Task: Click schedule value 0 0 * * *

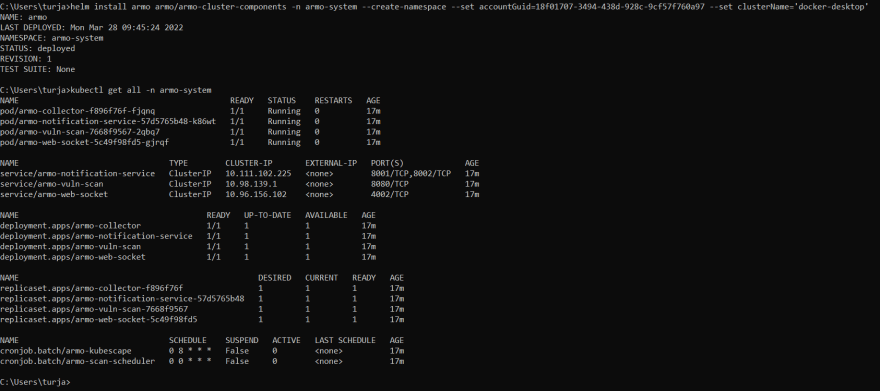Action: (190, 361)
